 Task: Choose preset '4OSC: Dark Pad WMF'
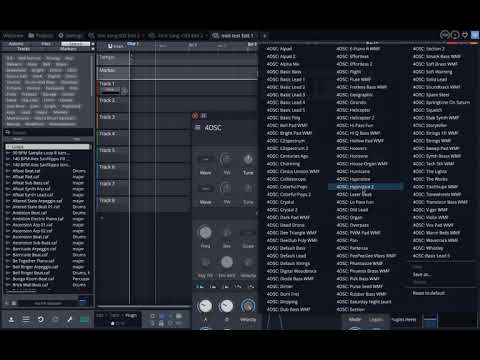pyautogui.click(x=288, y=217)
